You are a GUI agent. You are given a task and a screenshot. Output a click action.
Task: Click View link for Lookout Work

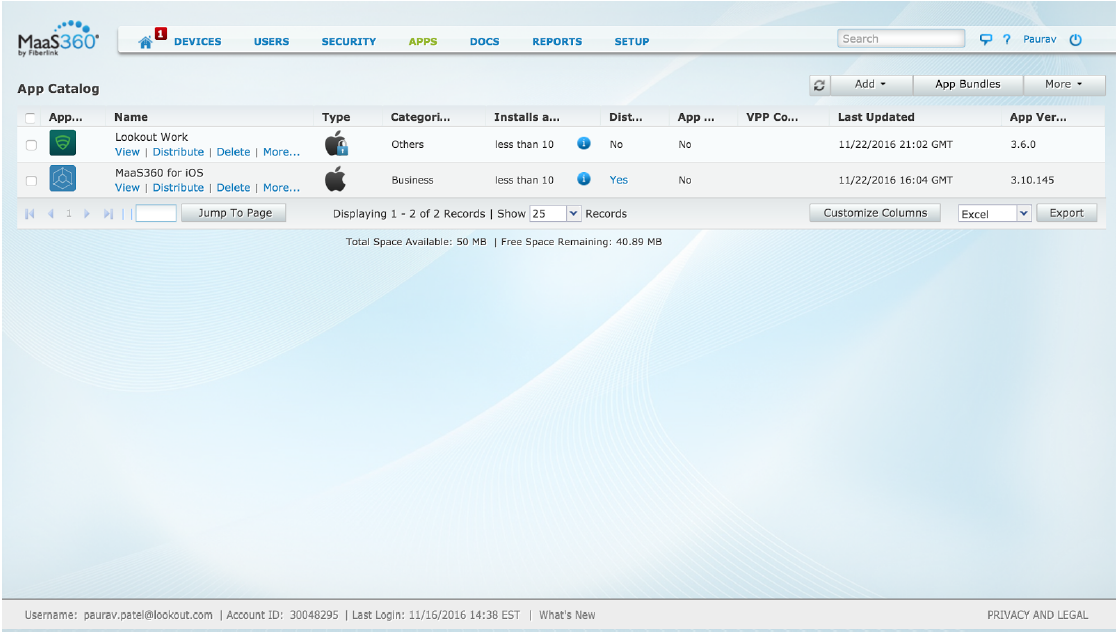pyautogui.click(x=127, y=152)
